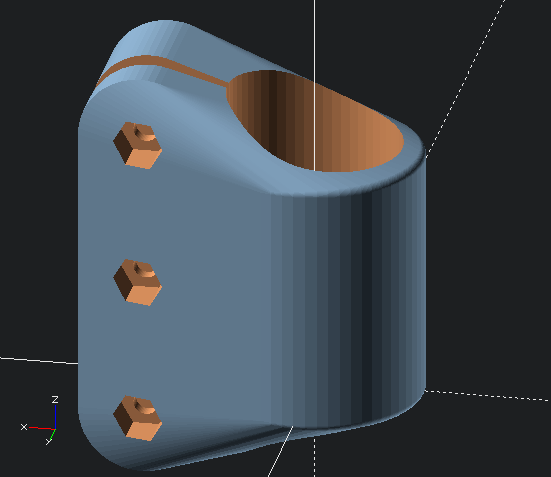Click the middle square nut recess on the clamp

pyautogui.click(x=137, y=282)
